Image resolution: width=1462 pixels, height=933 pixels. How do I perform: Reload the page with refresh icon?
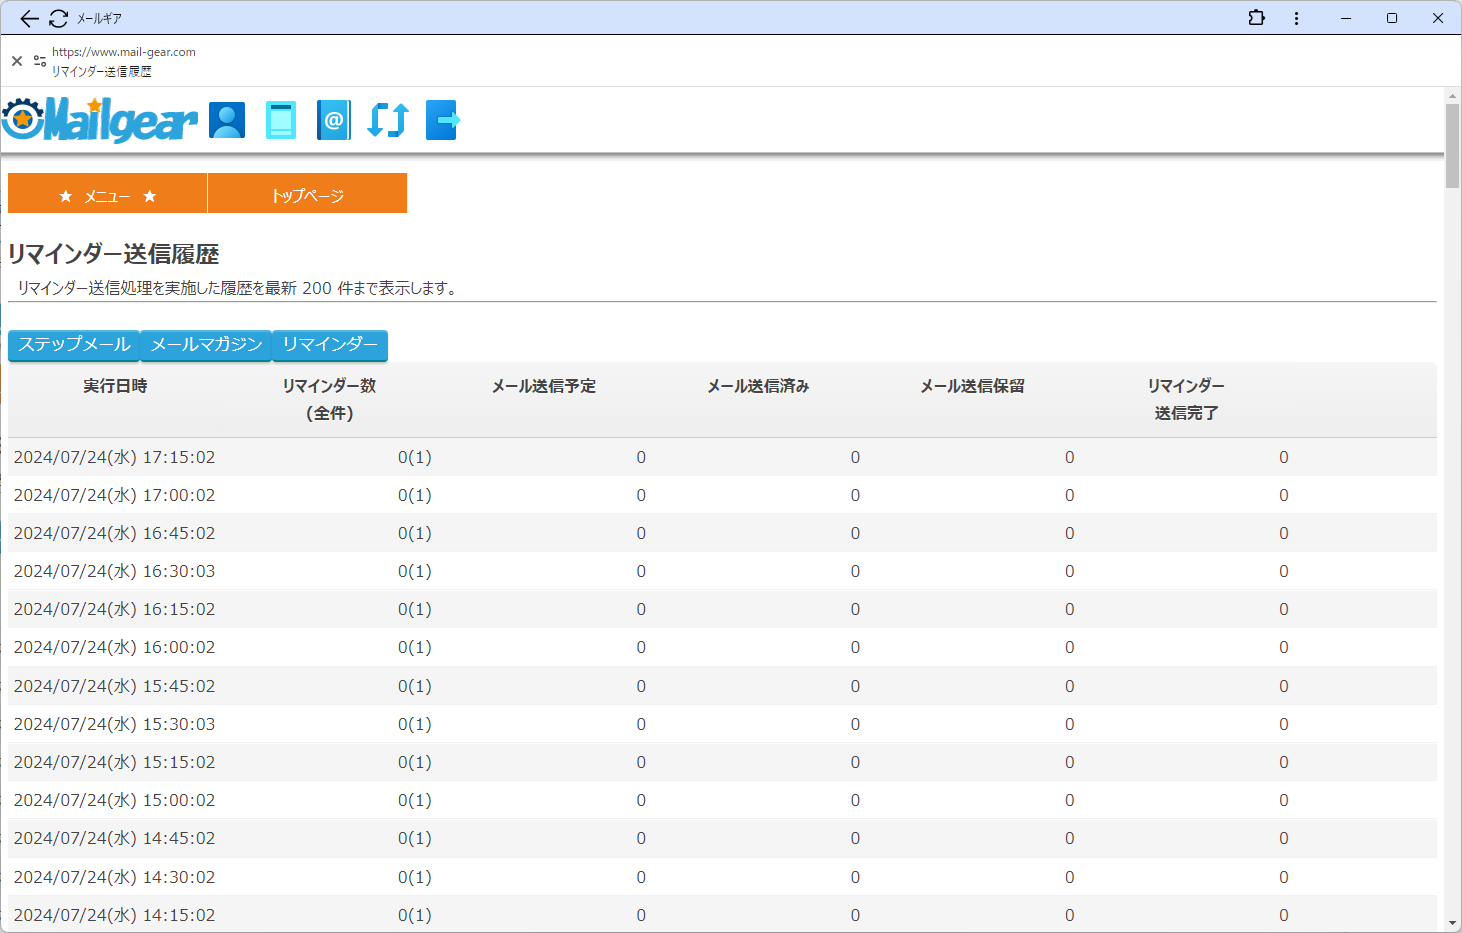coord(58,18)
